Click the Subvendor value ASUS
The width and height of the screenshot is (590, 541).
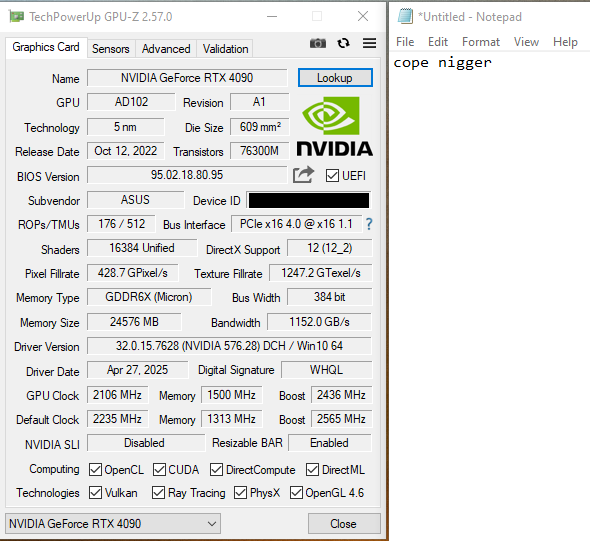point(135,200)
